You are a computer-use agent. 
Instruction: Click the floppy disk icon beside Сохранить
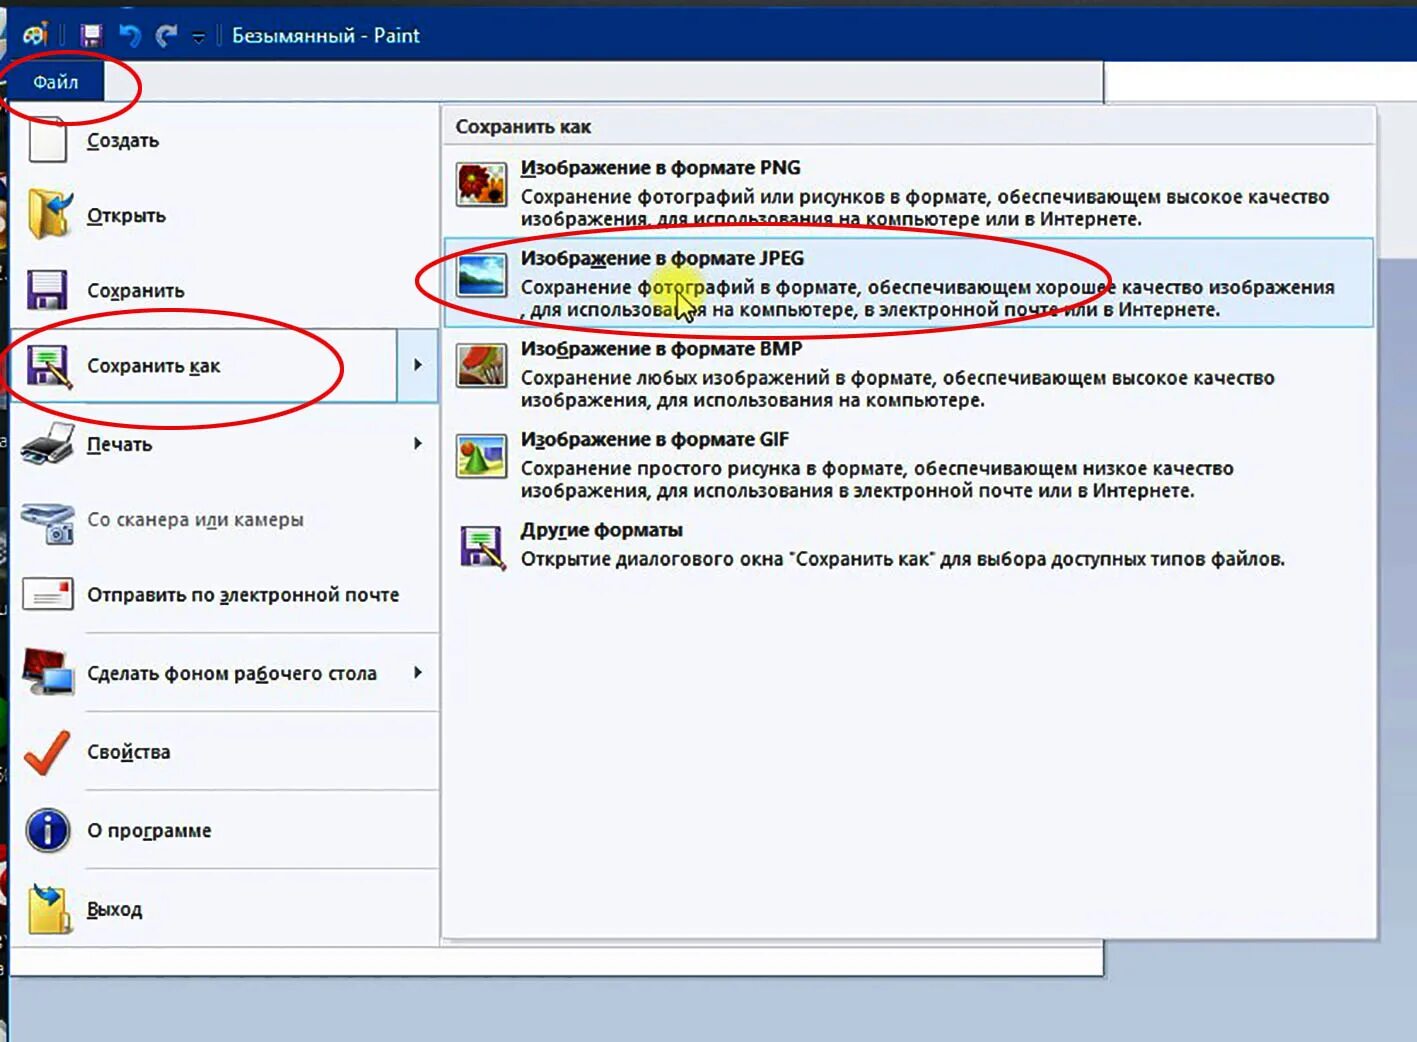tap(47, 290)
